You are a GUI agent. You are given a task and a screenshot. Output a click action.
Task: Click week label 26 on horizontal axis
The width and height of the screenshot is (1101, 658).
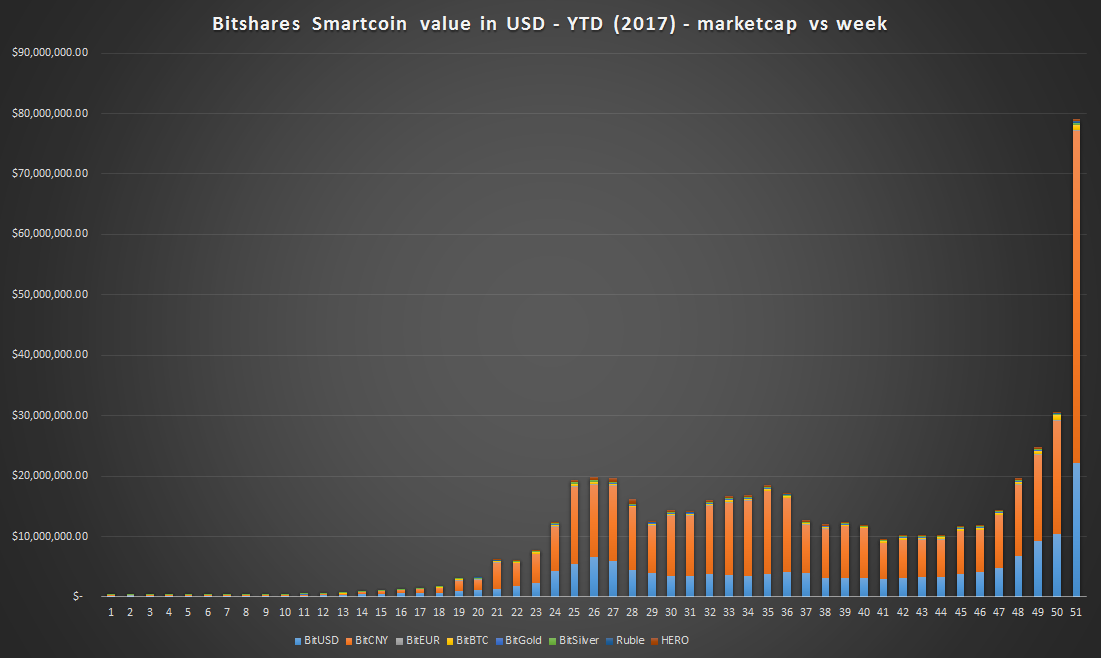(x=593, y=612)
